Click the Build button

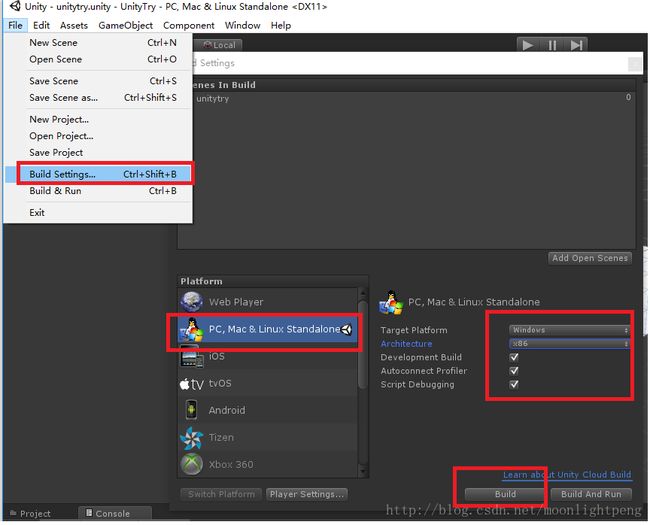tap(505, 494)
